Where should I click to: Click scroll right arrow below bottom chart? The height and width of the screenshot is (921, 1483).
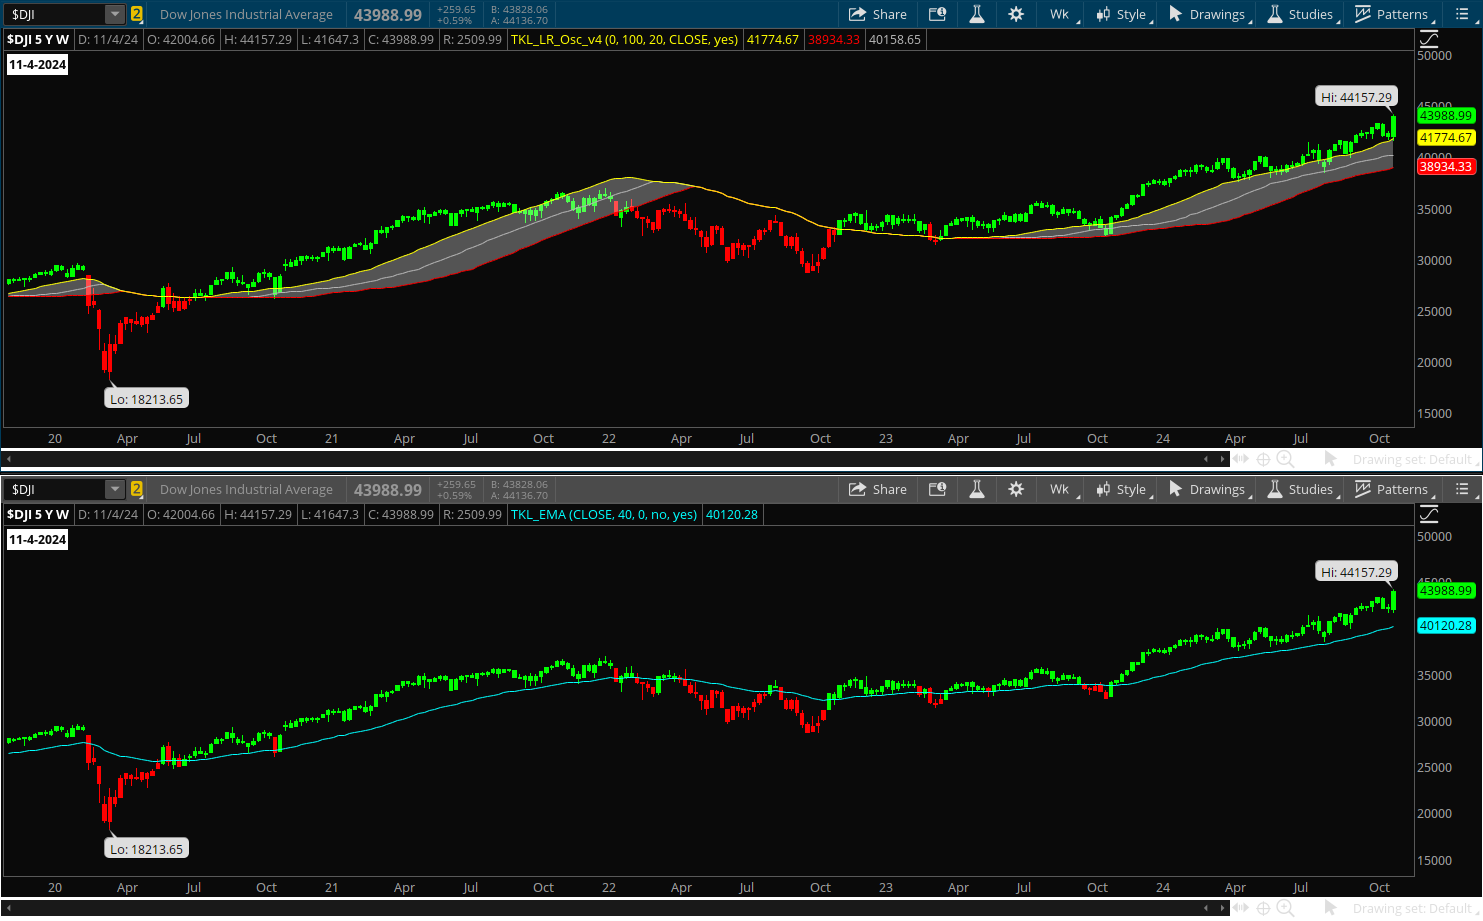(1222, 908)
